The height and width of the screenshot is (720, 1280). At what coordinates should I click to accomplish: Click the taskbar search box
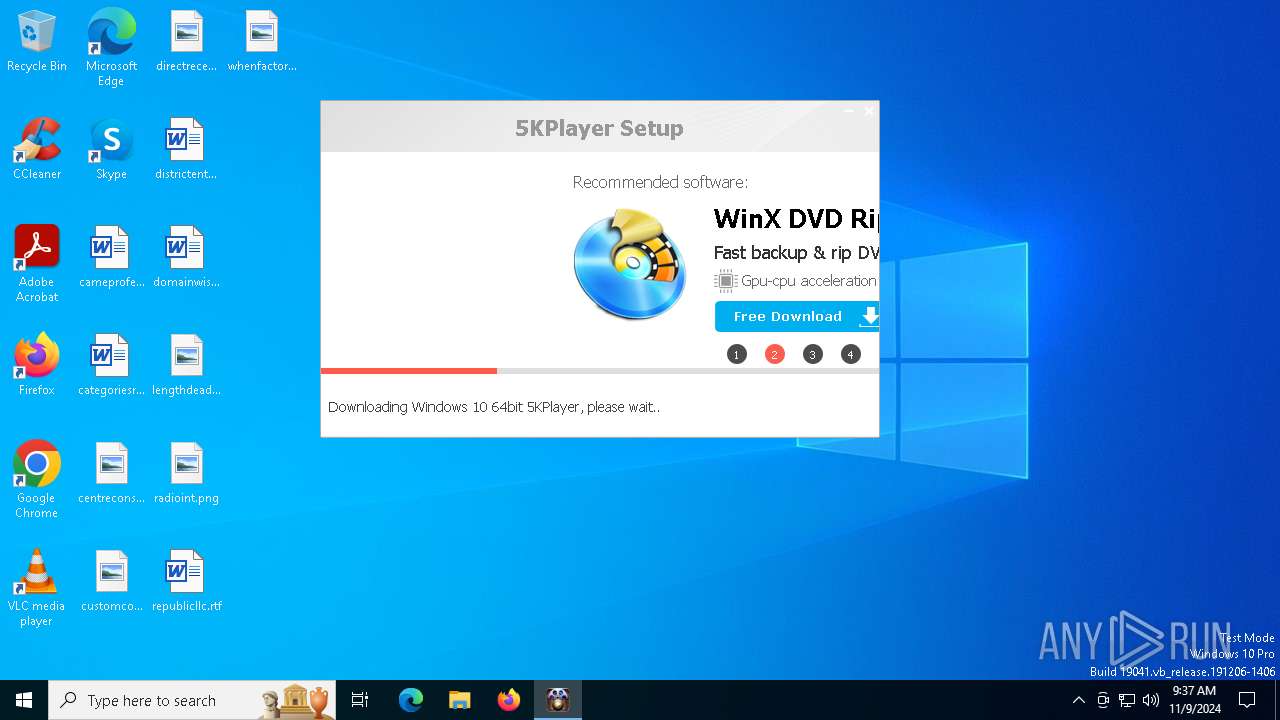coord(192,700)
